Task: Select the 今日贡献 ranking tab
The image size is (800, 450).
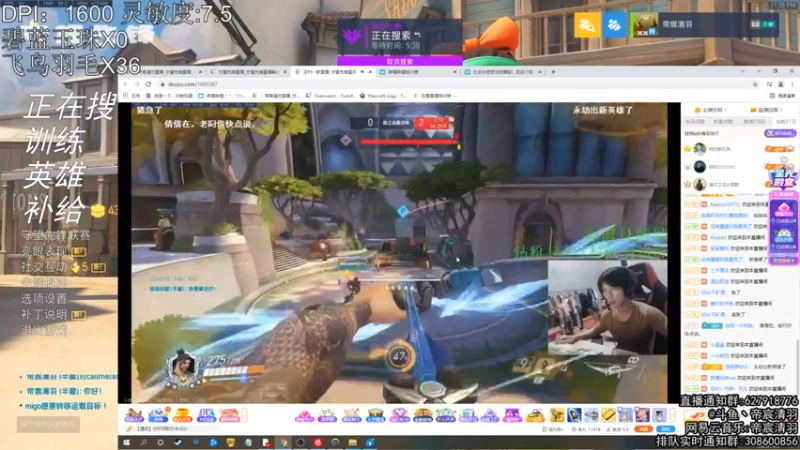Action: (x=694, y=121)
